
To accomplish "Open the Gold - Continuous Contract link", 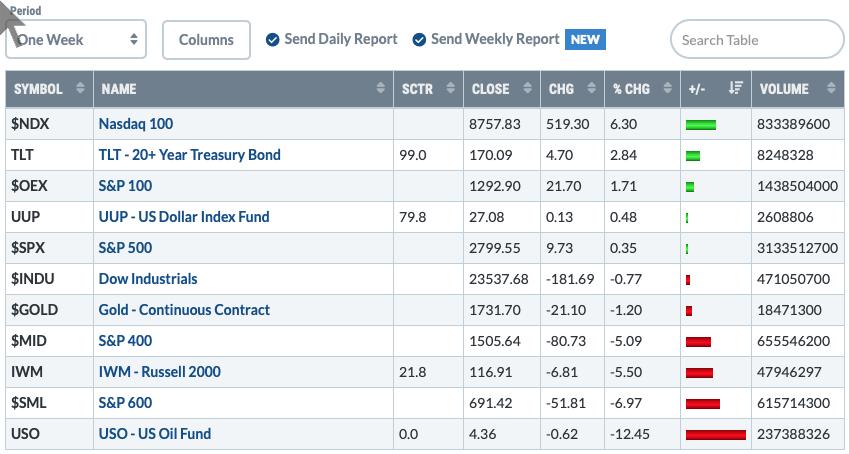I will point(184,310).
